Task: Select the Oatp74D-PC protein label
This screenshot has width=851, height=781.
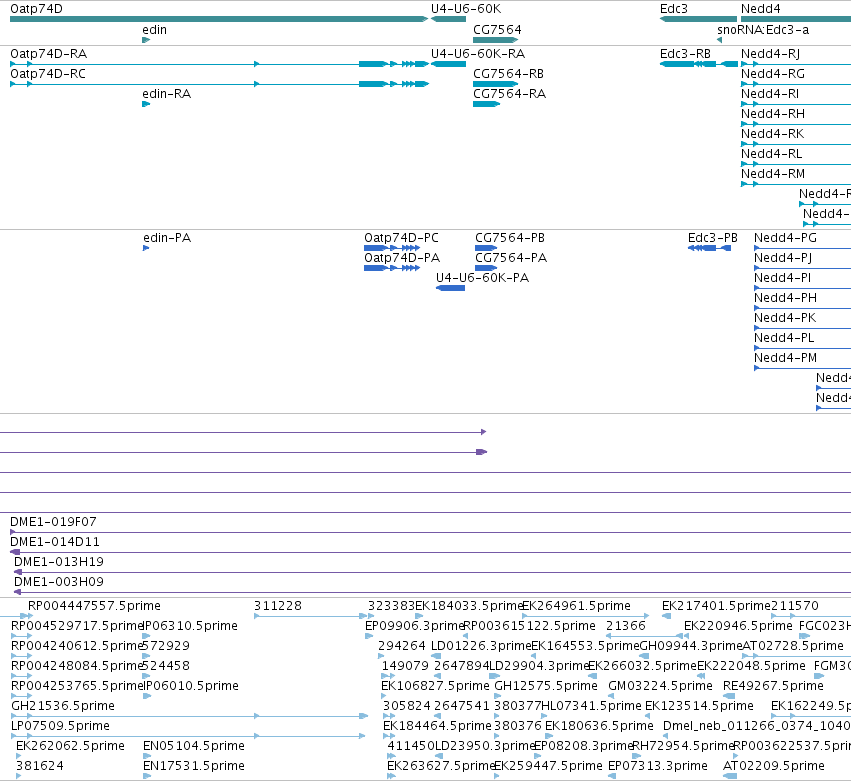Action: click(x=401, y=238)
